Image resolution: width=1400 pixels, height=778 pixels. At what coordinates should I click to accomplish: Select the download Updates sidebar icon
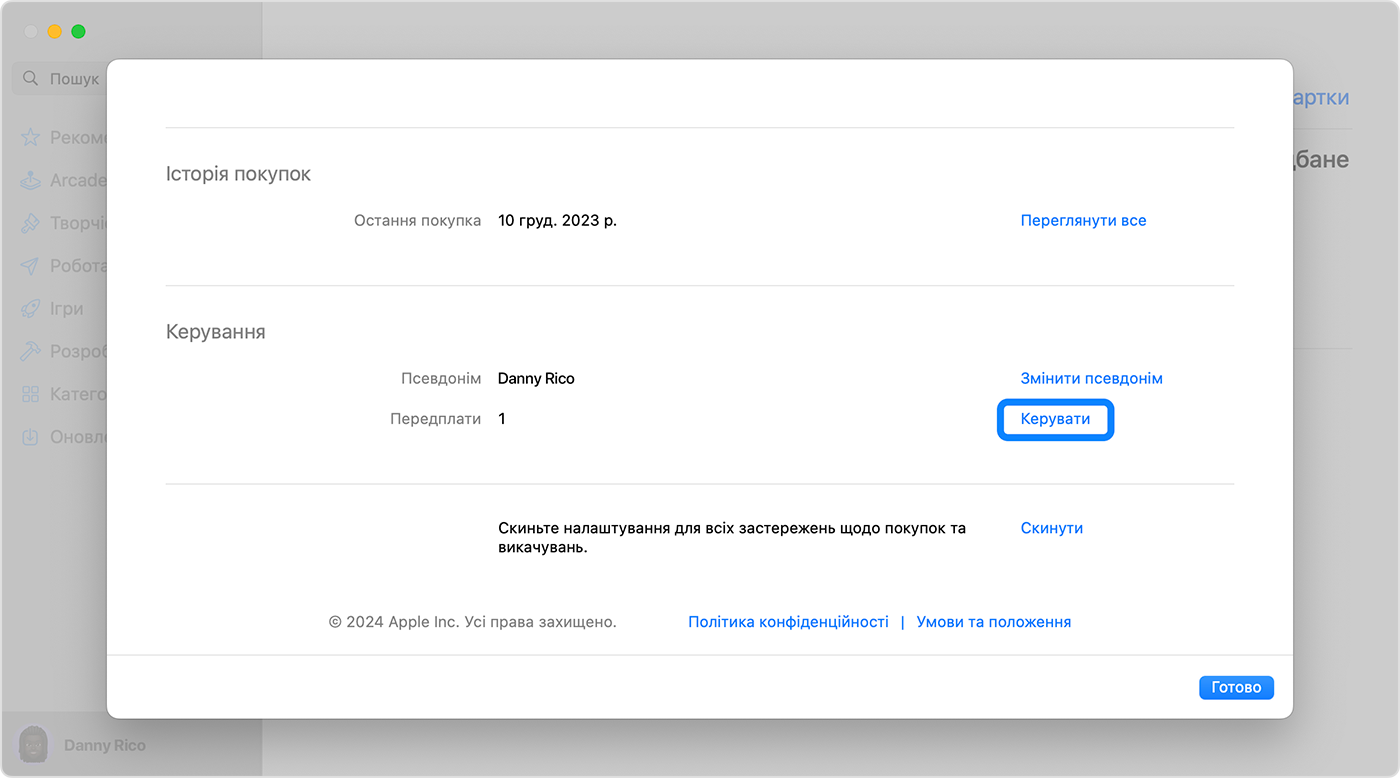(x=31, y=437)
